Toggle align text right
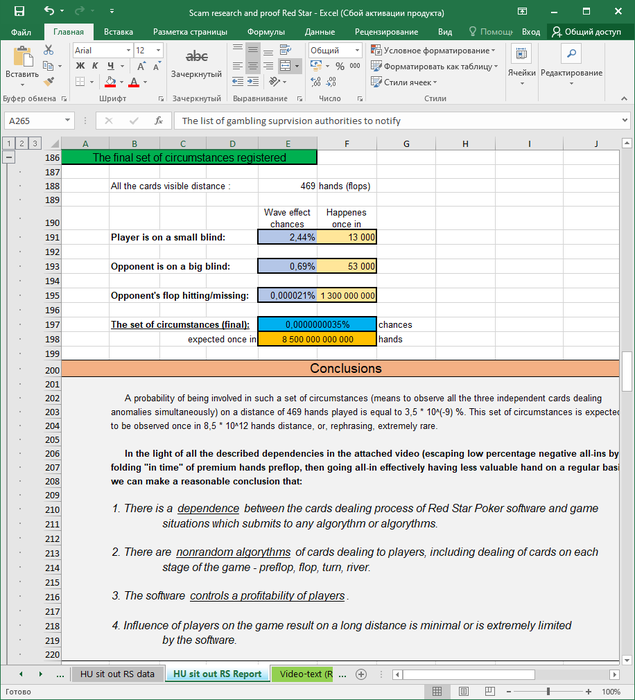This screenshot has height=700, width=635. click(268, 66)
